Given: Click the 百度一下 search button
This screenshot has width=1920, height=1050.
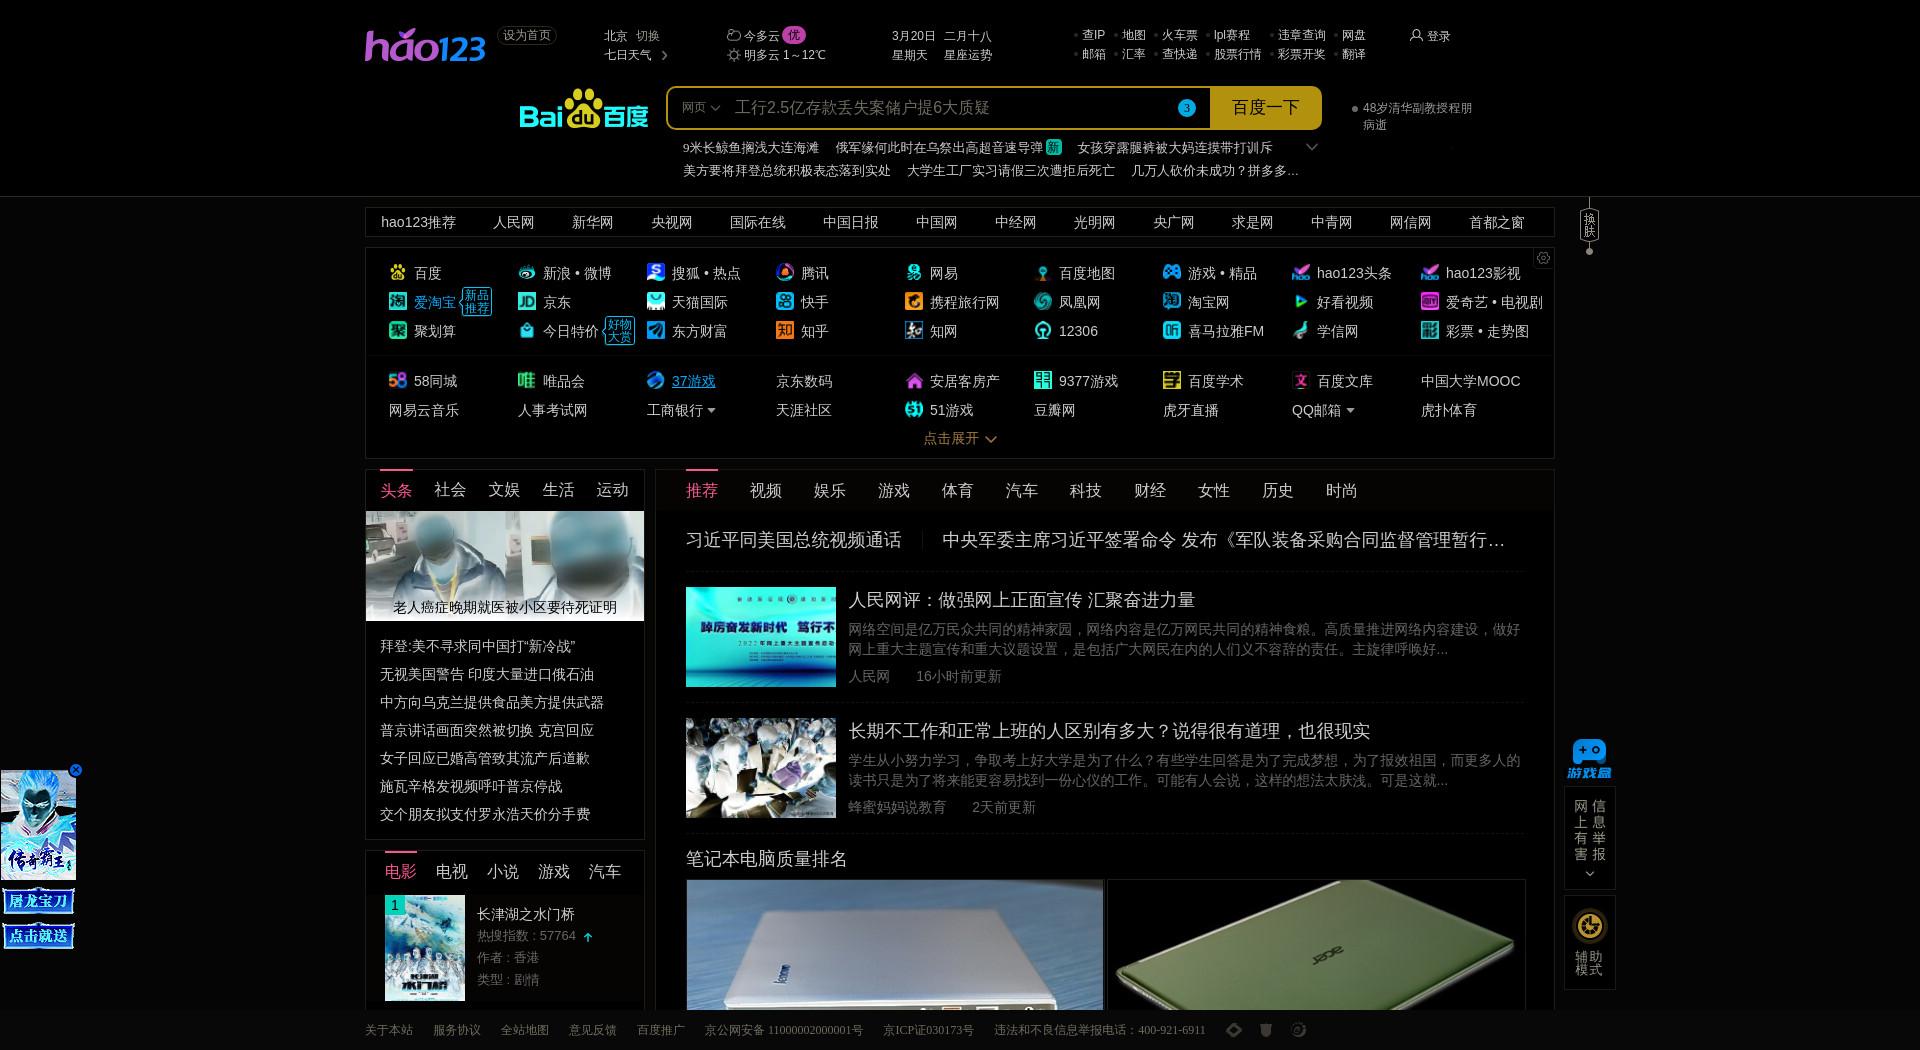Looking at the screenshot, I should (x=1265, y=108).
